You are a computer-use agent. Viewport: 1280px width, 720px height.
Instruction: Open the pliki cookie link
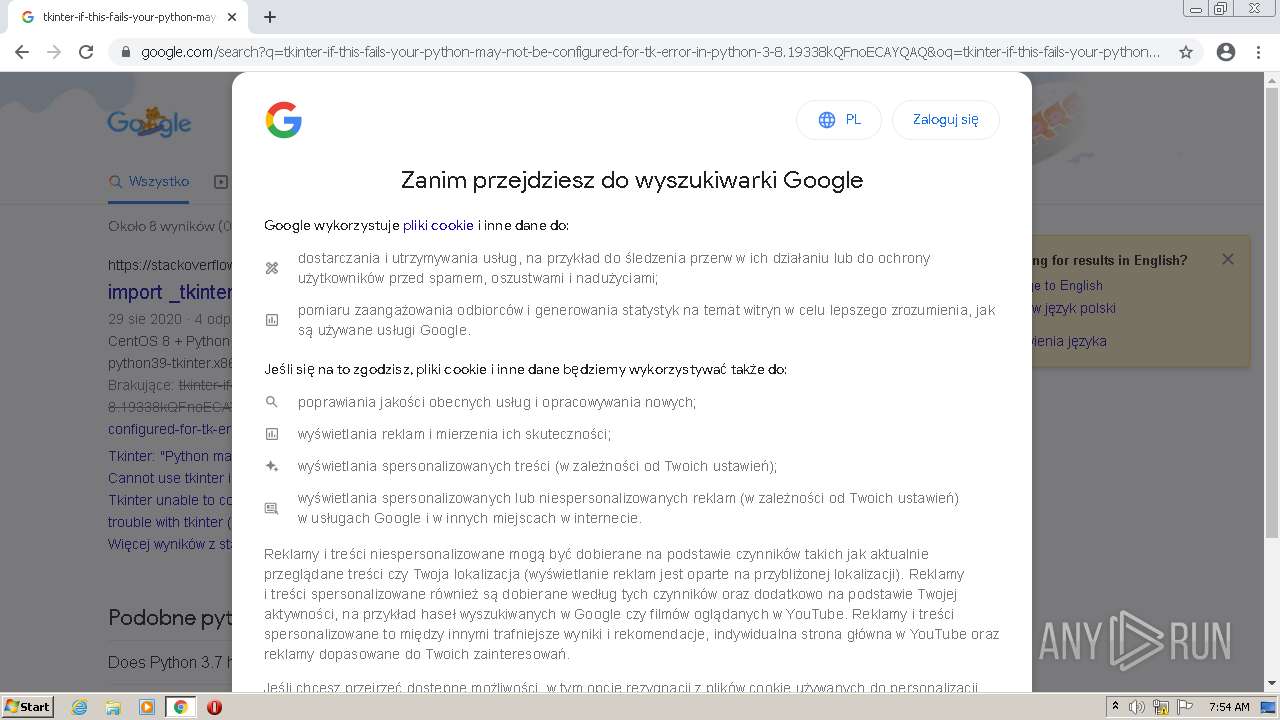pyautogui.click(x=438, y=226)
